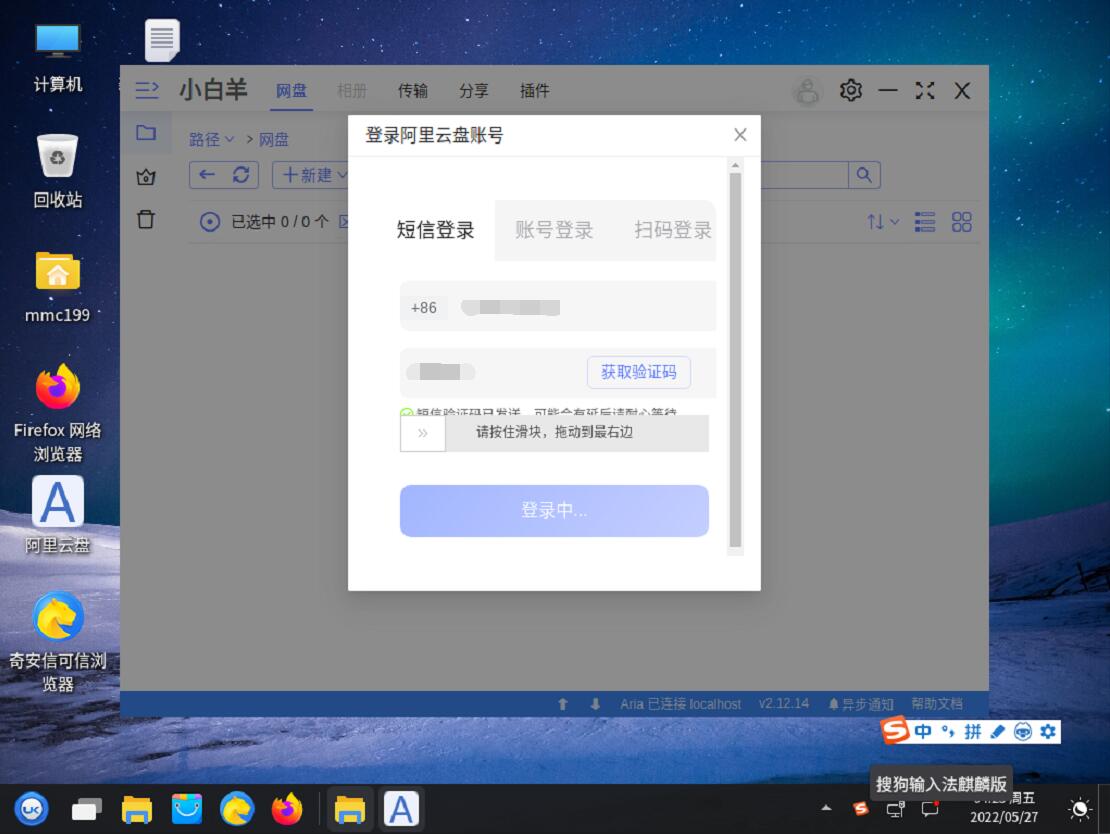
Task: Switch to list view icon
Action: 925,222
